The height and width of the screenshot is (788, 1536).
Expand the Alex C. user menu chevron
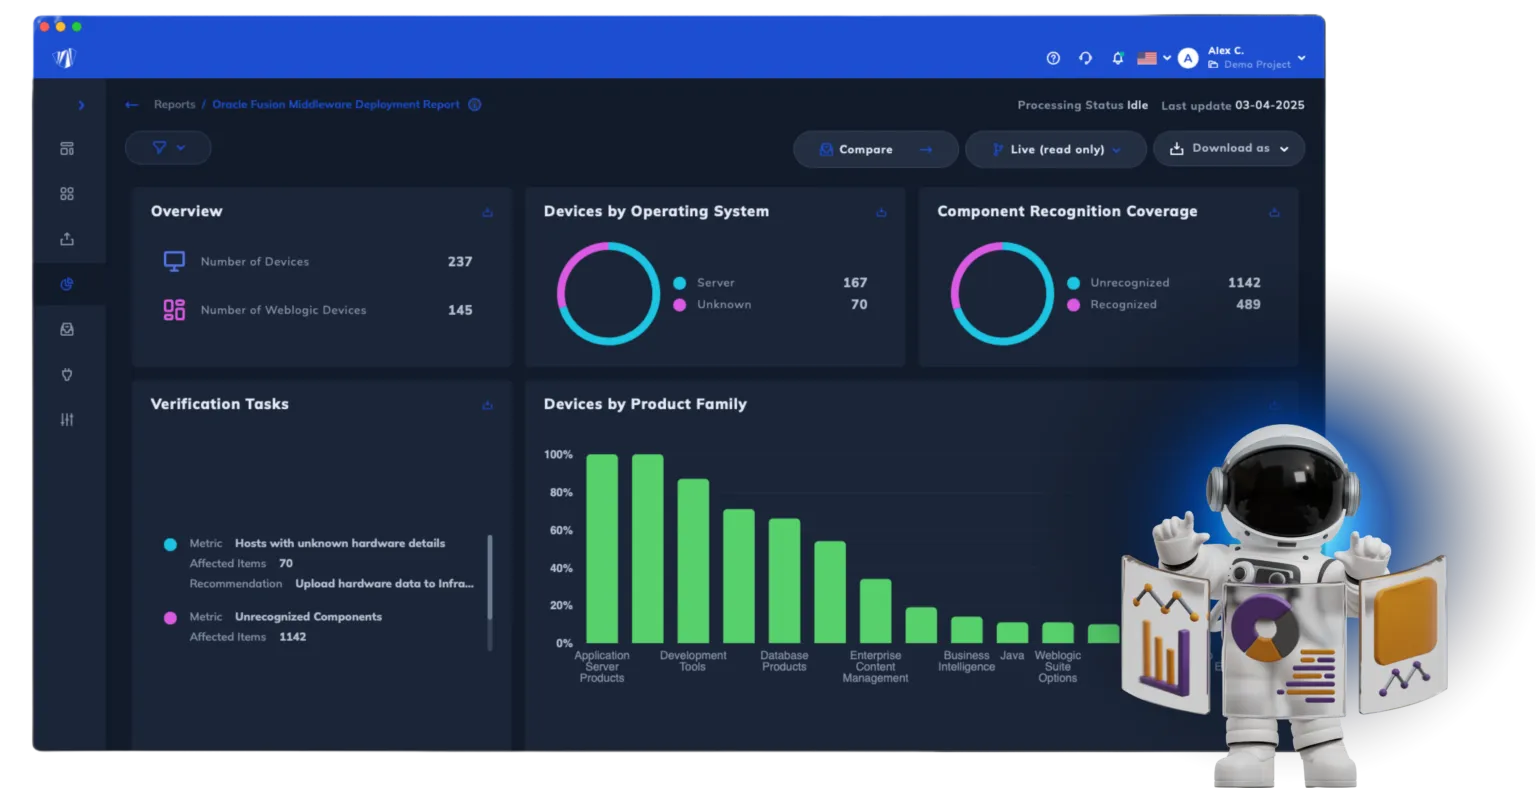click(x=1301, y=58)
